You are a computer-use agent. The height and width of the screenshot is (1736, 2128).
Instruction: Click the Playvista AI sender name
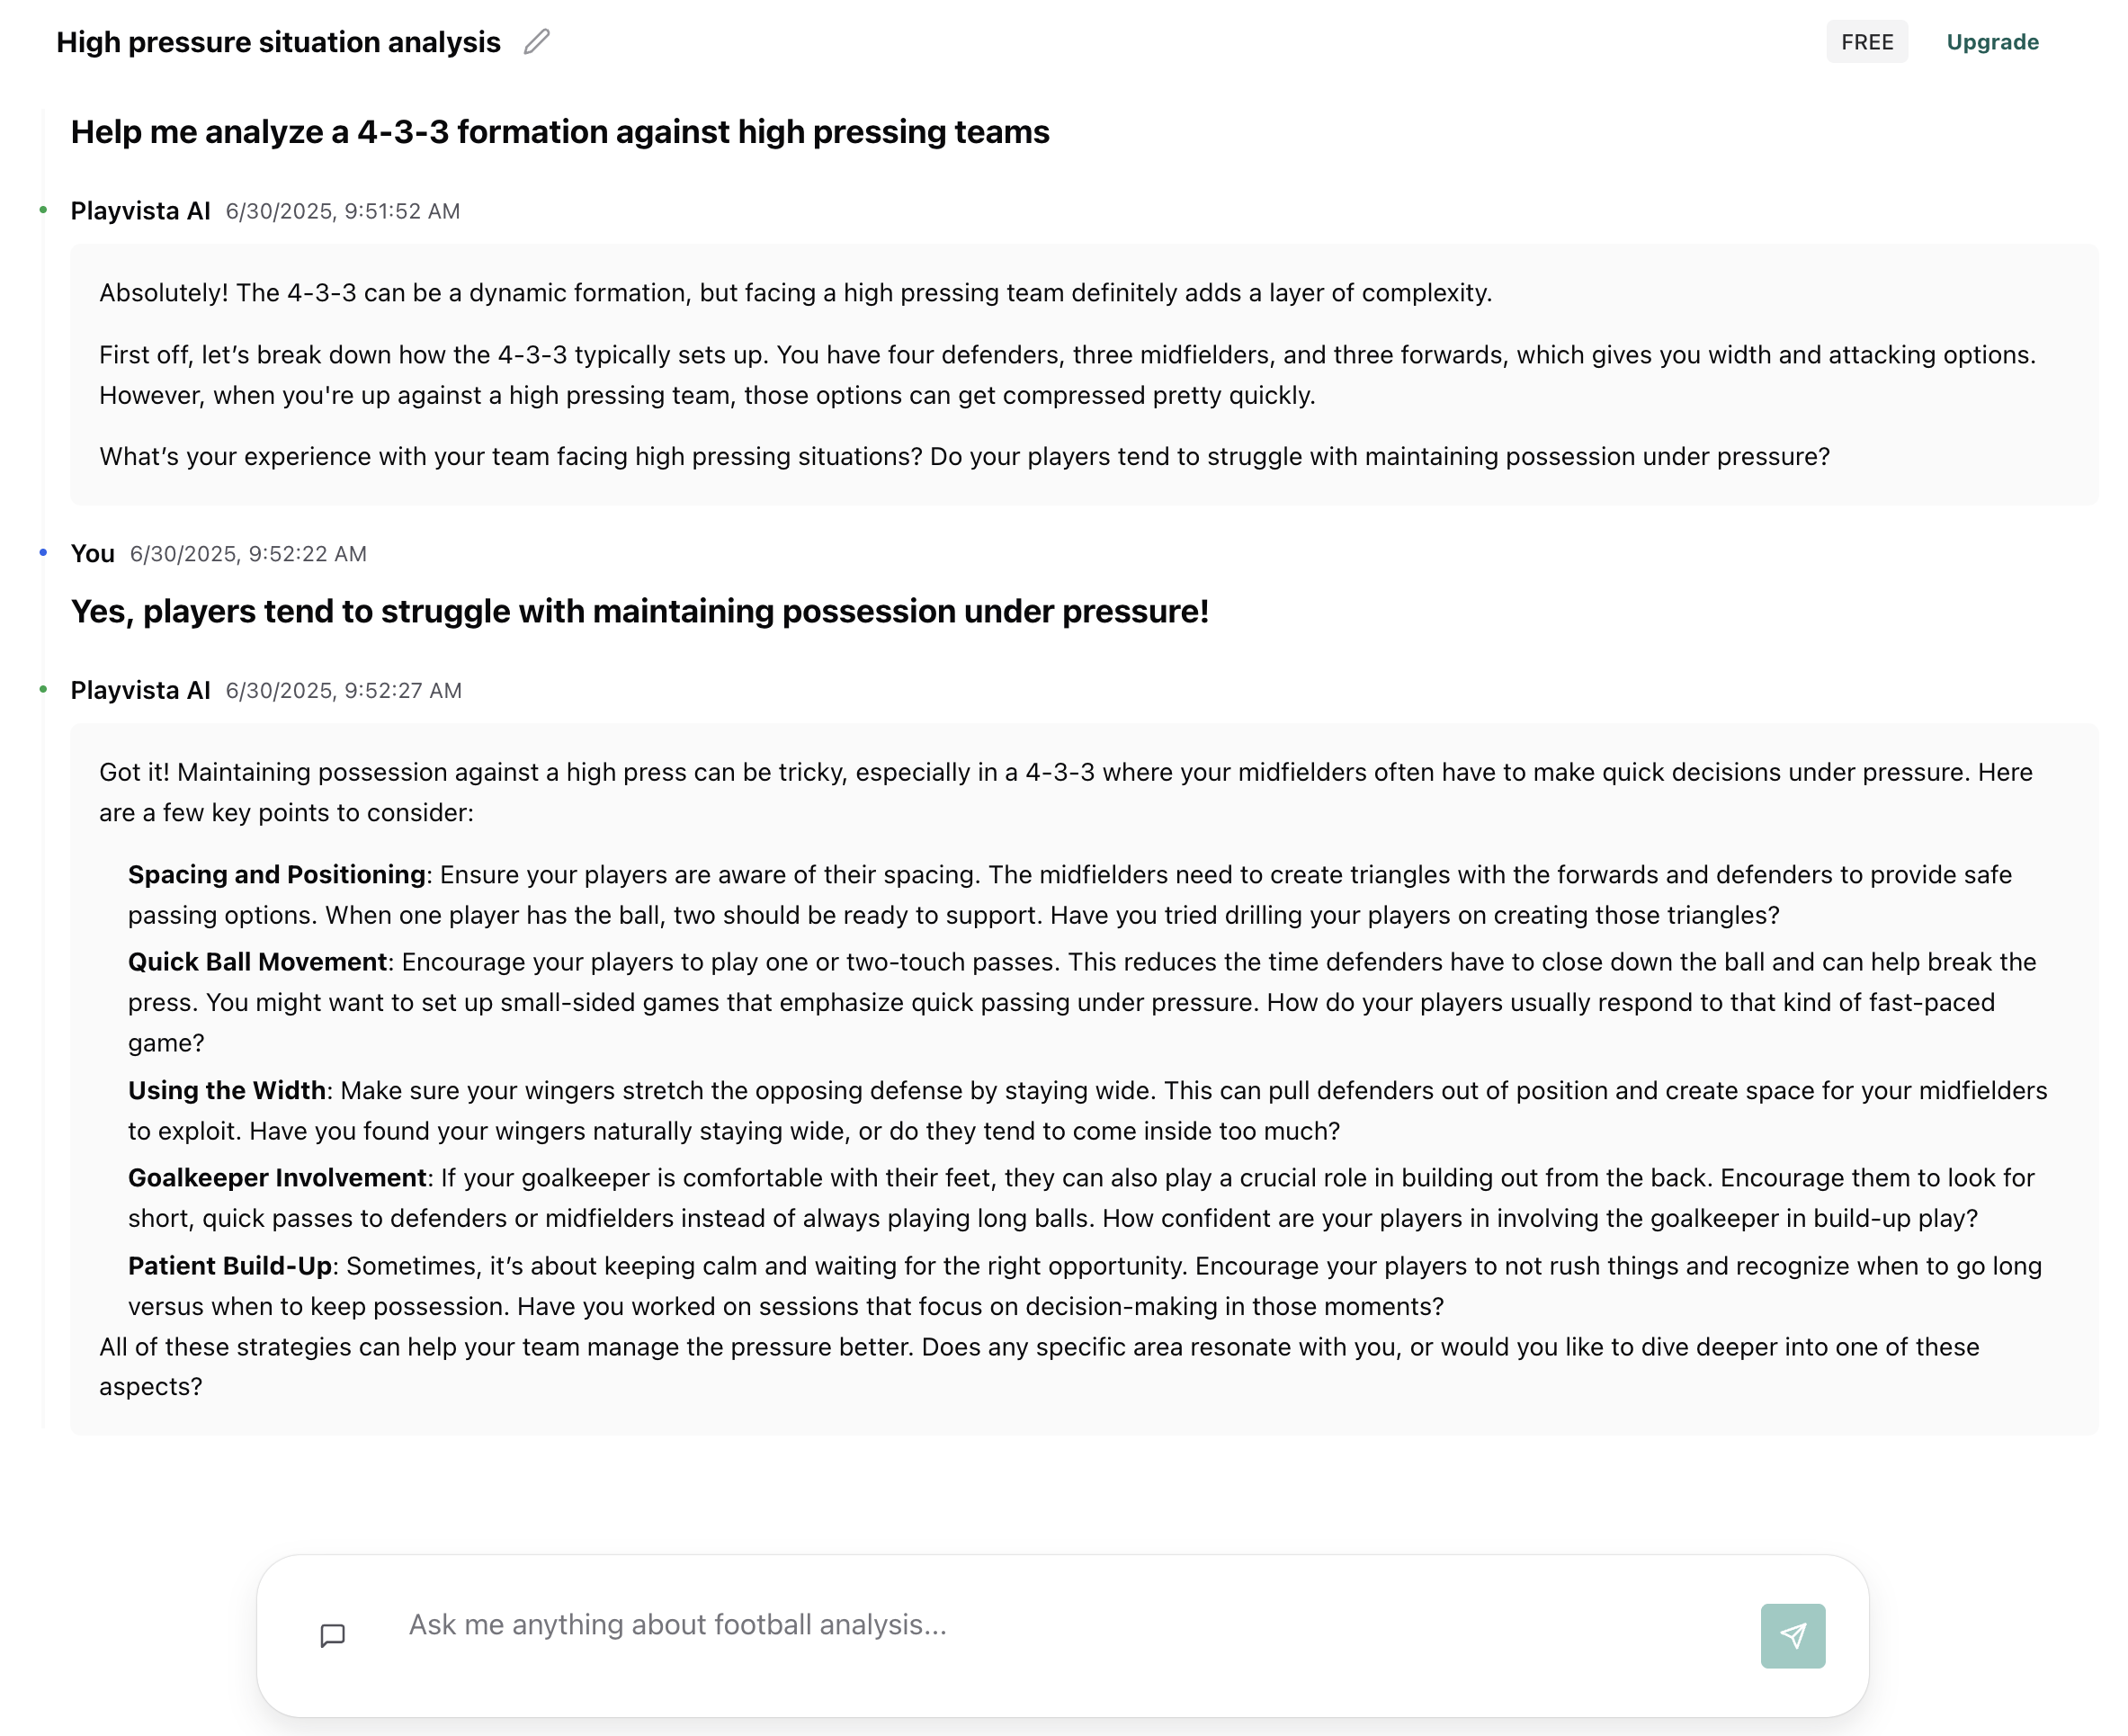(140, 210)
